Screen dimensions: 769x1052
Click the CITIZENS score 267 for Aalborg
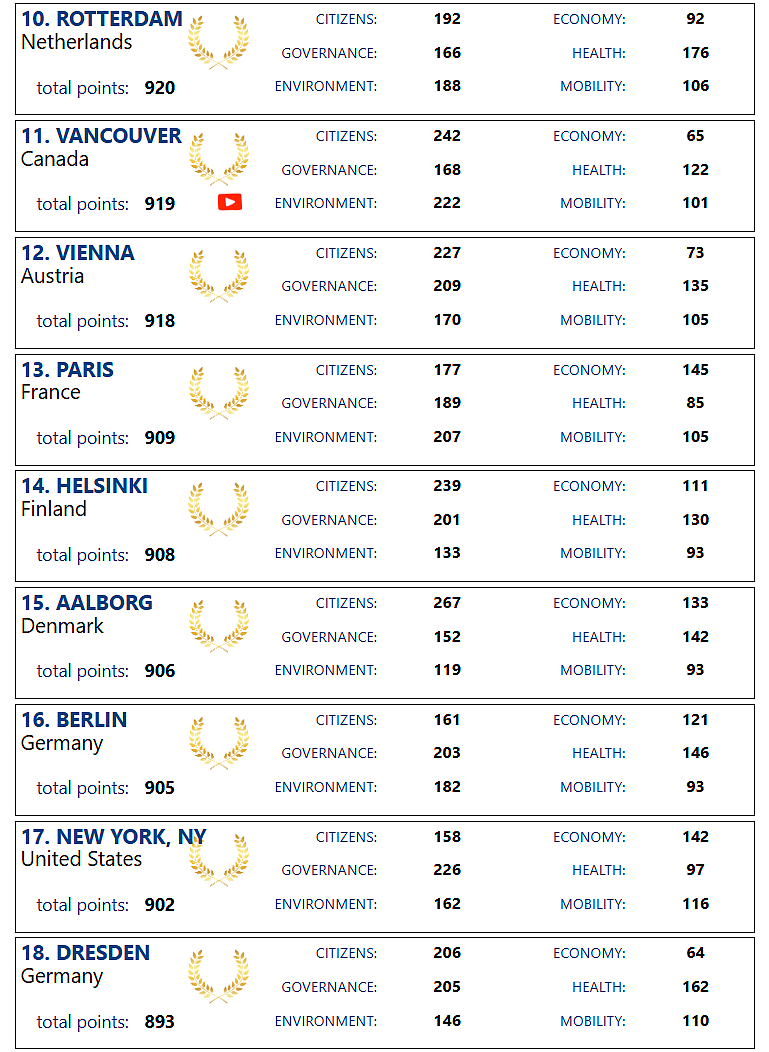[x=447, y=602]
